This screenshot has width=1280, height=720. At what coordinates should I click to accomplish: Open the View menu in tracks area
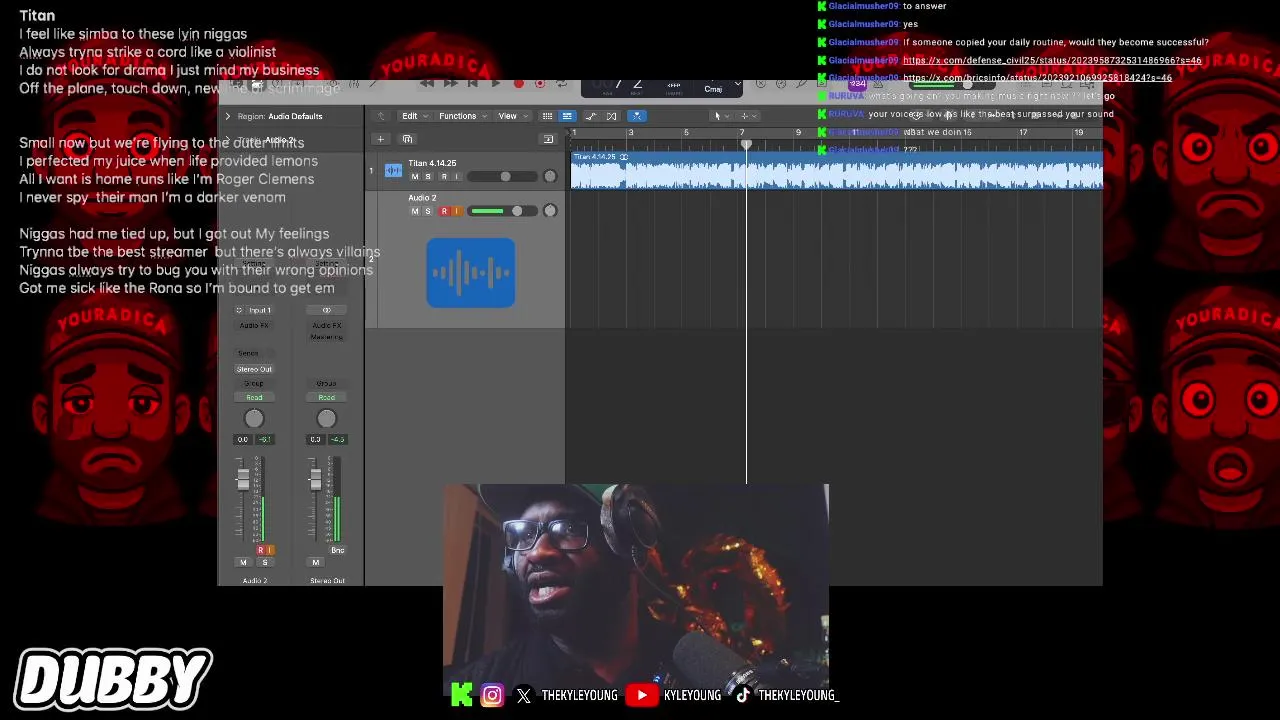click(511, 116)
